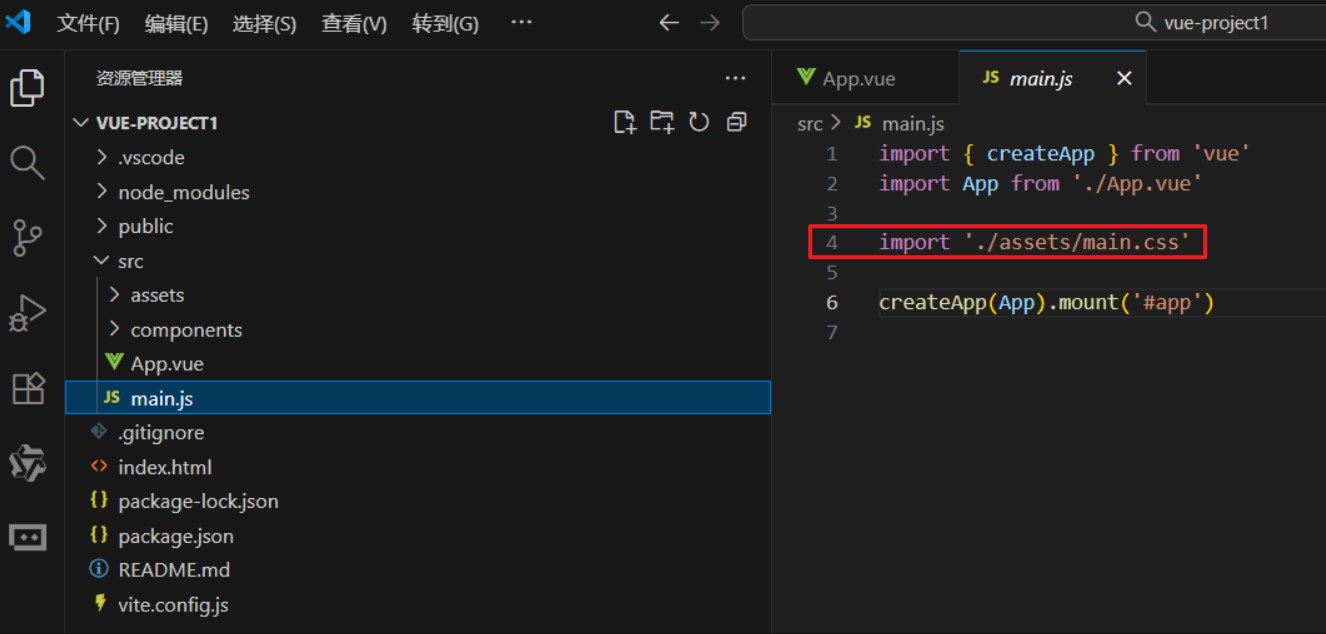Open the 查看(V) menu
1326x634 pixels.
pos(354,24)
